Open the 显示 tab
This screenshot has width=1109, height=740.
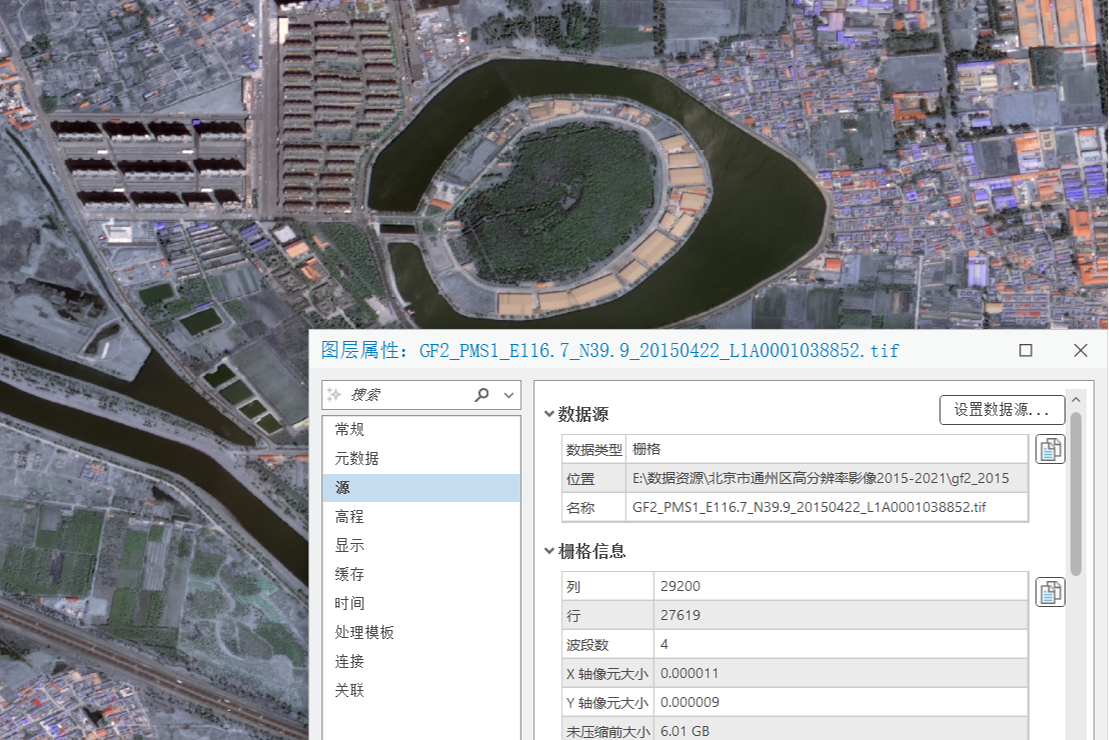(422, 545)
